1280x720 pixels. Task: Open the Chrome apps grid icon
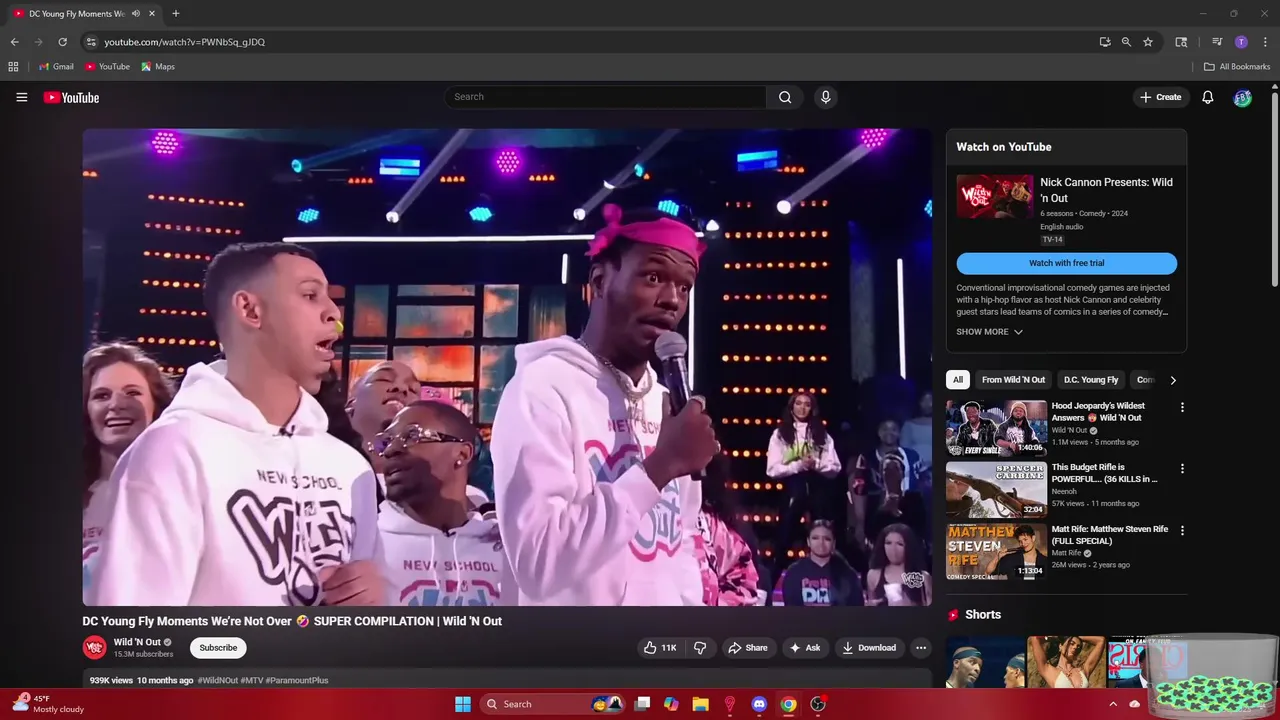(x=13, y=67)
